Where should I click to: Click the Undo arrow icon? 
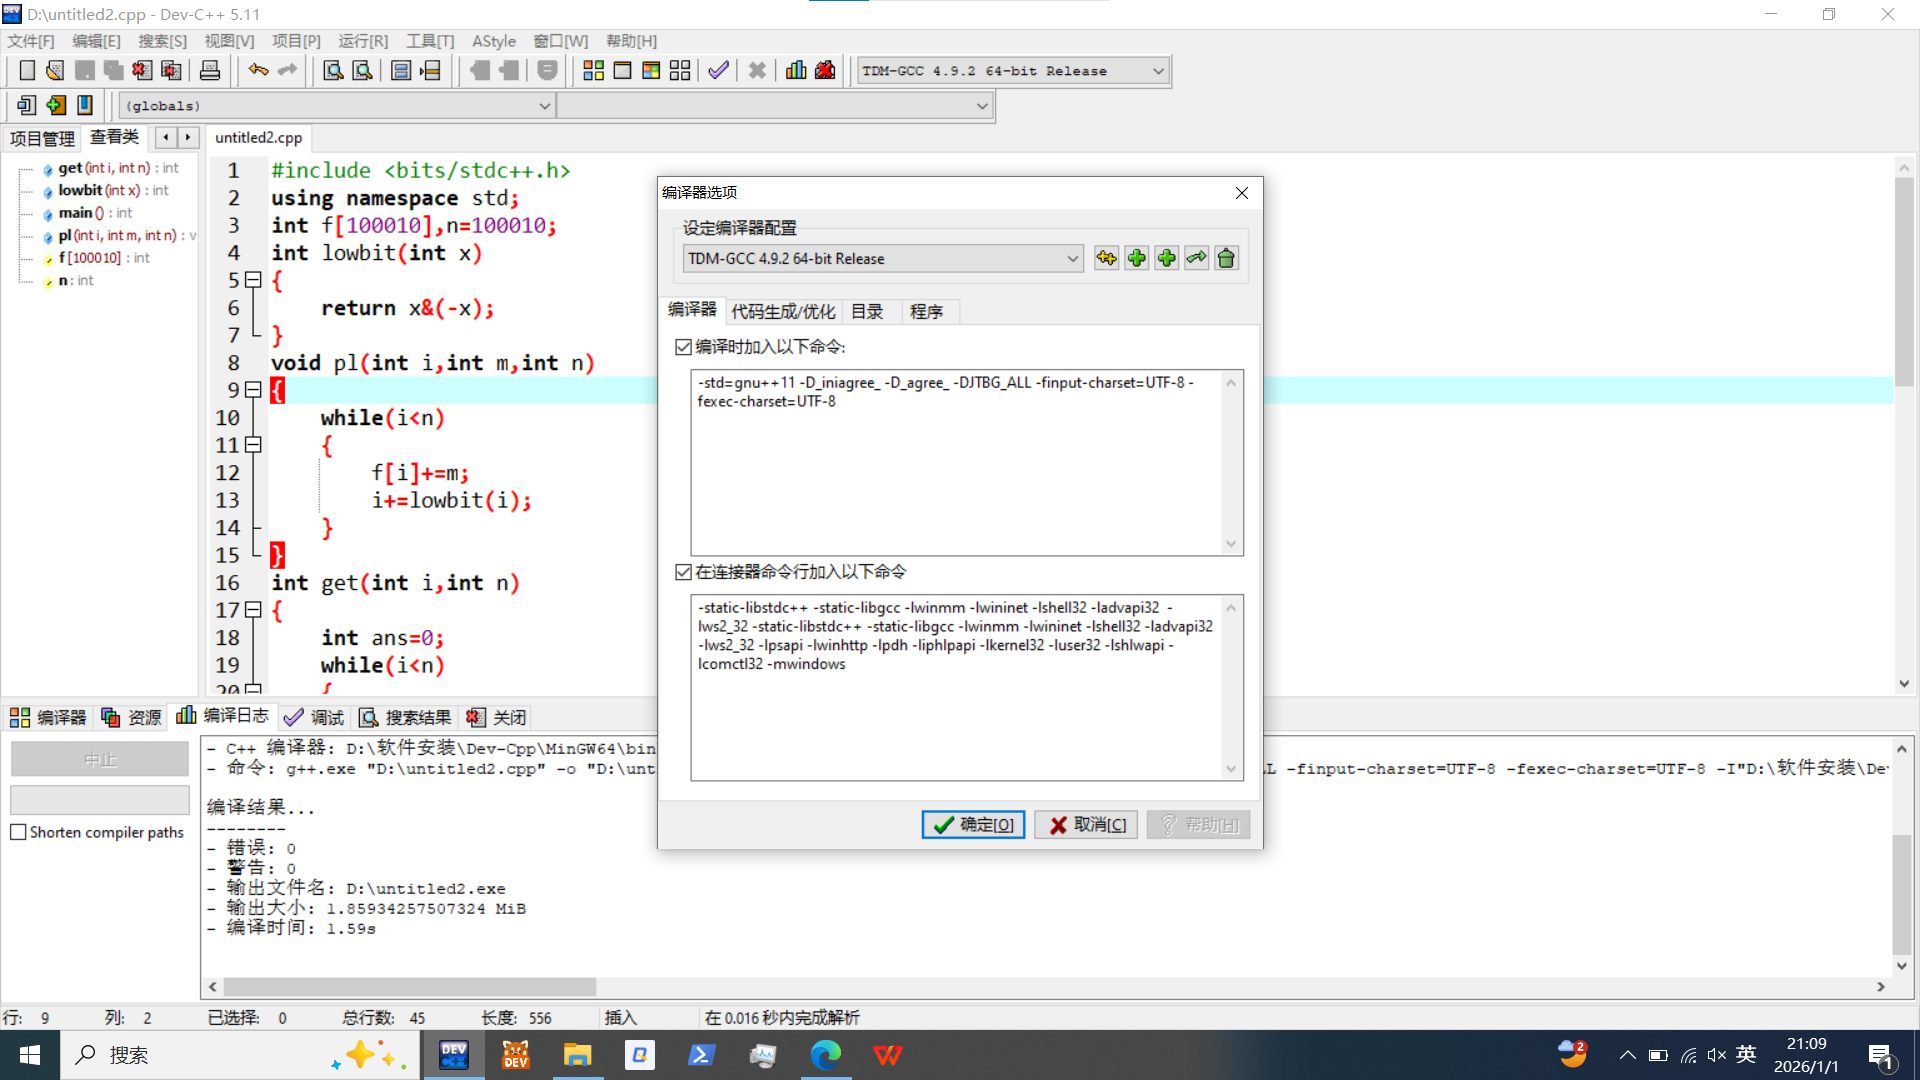258,70
